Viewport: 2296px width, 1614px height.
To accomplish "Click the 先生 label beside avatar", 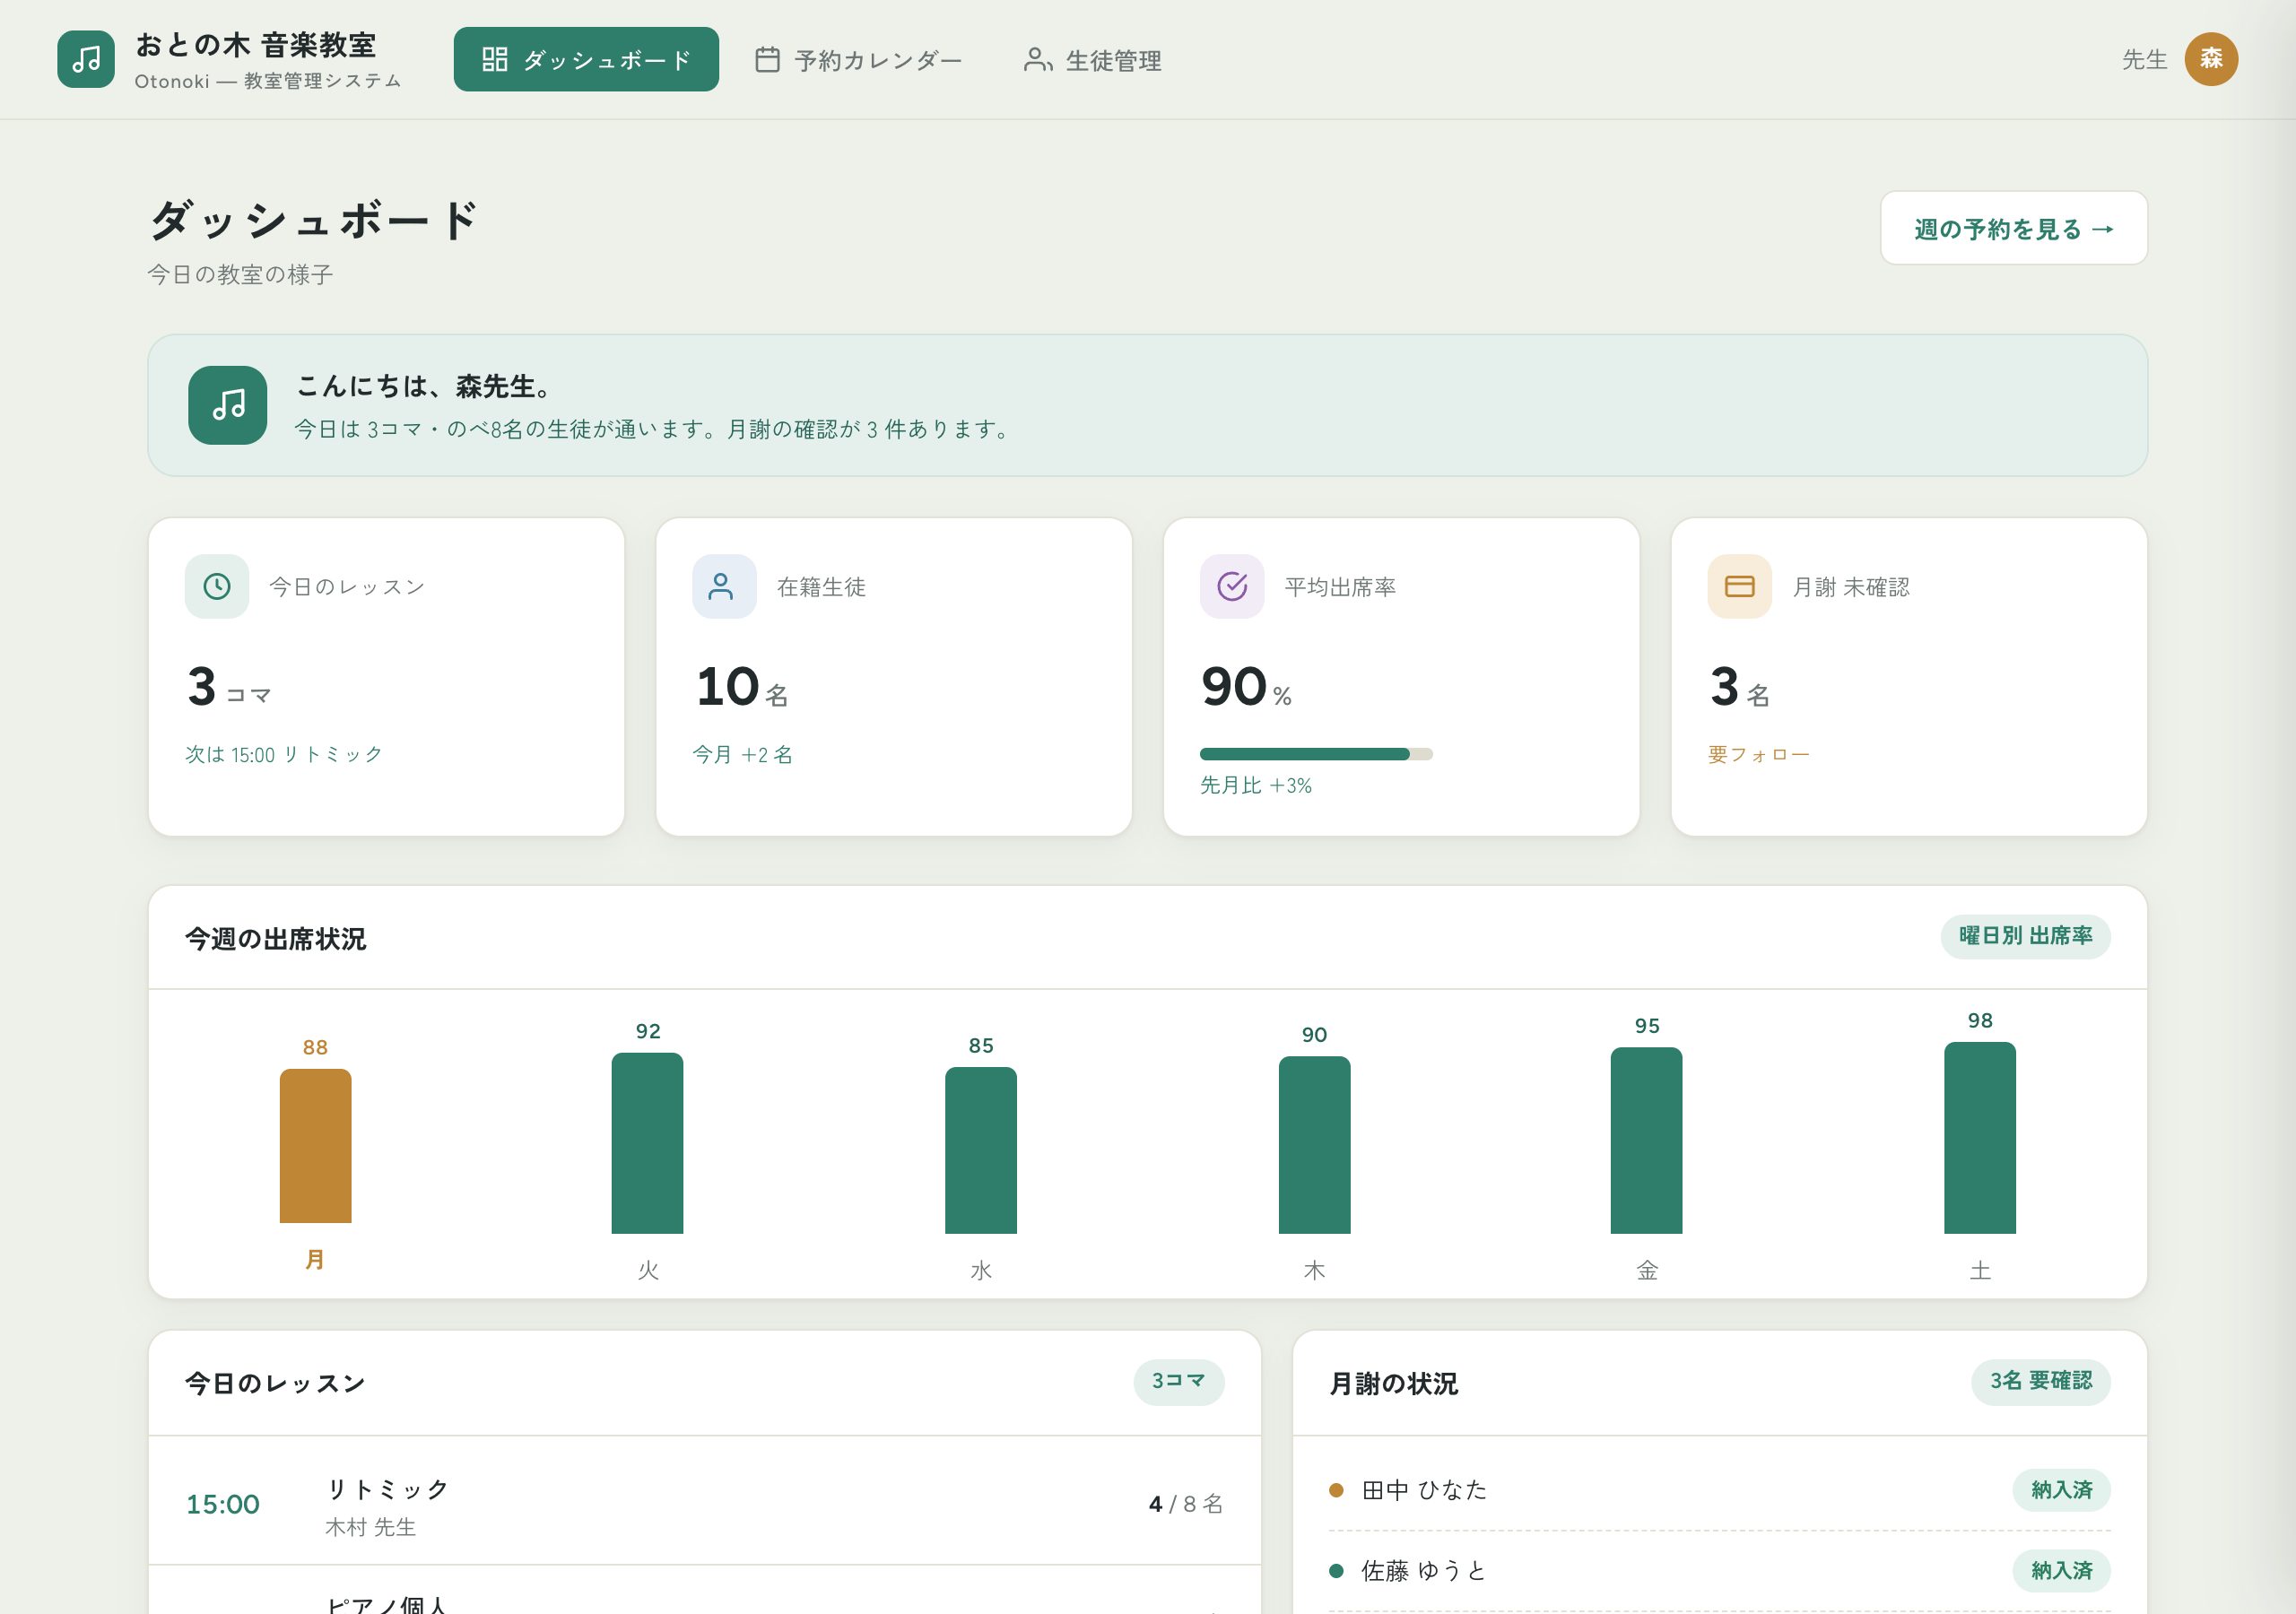I will [2144, 59].
